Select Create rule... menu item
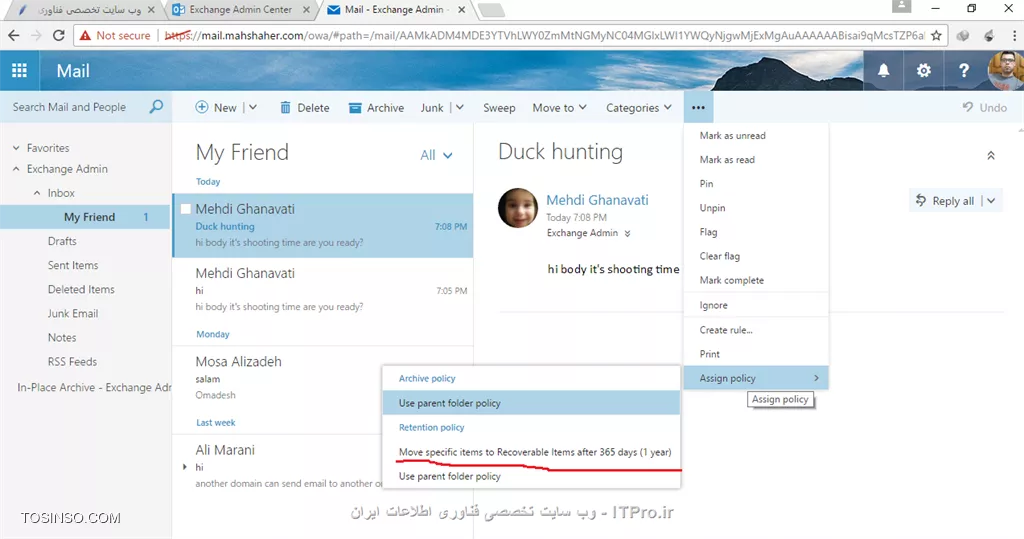1024x539 pixels. pos(756,330)
